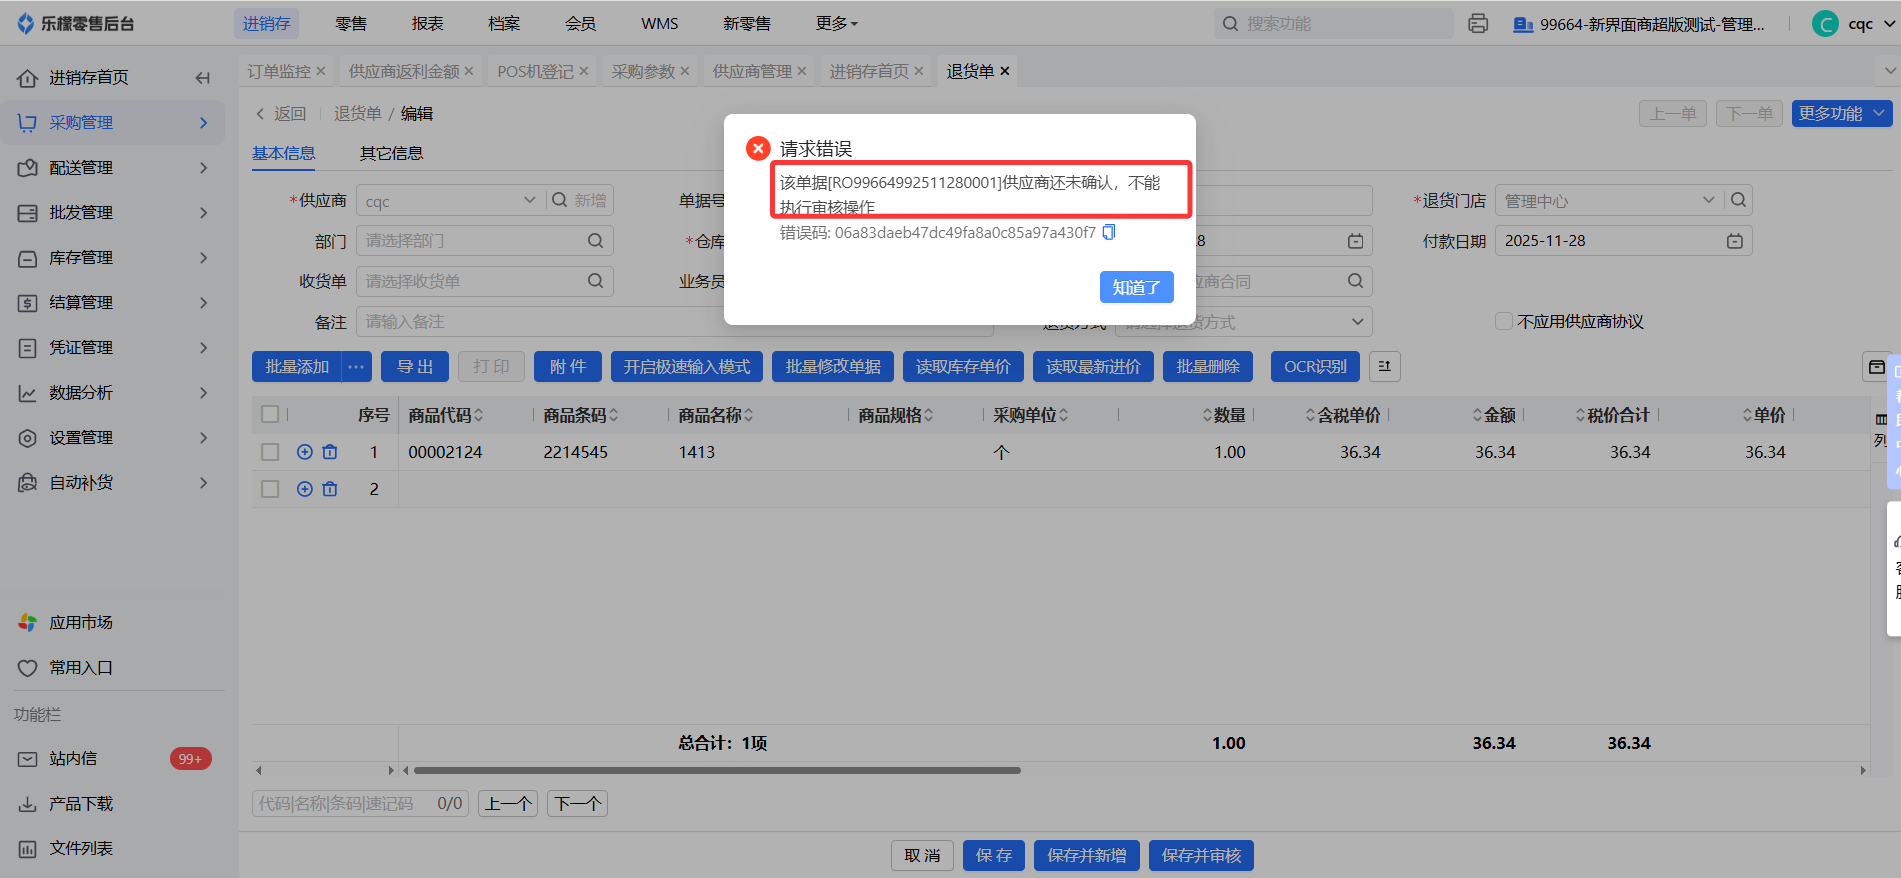Click the OCR识别 button
1901x878 pixels.
1315,367
